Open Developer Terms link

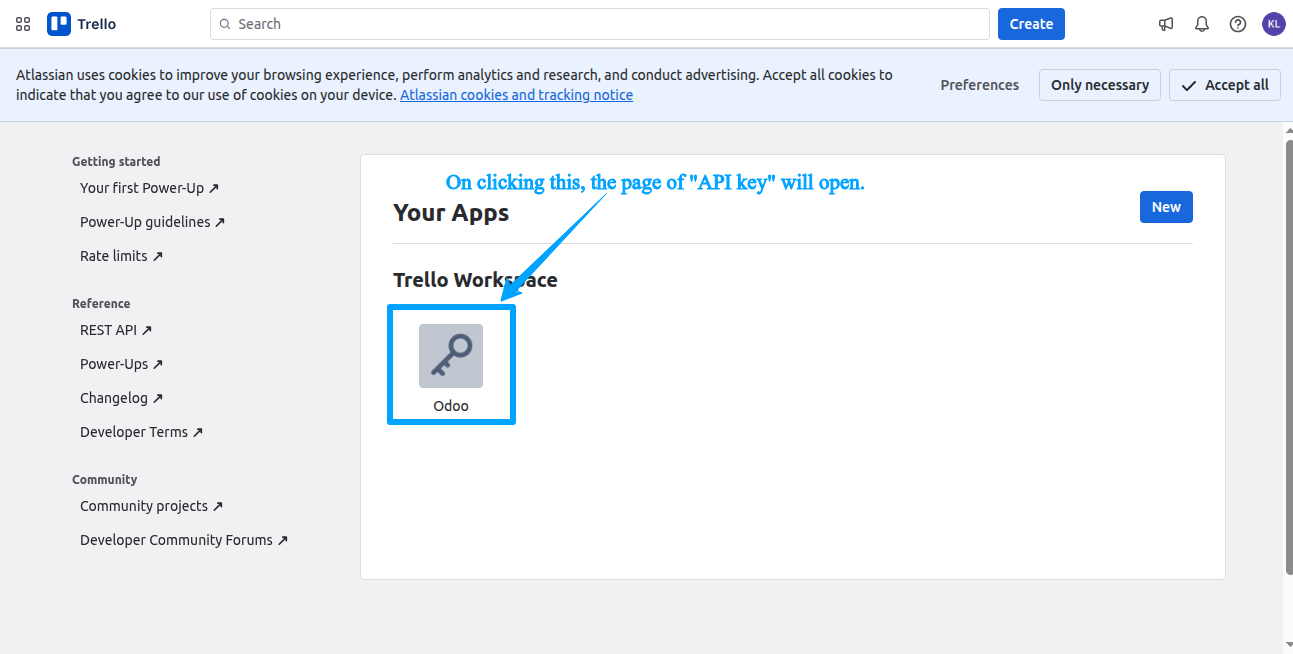tap(141, 432)
